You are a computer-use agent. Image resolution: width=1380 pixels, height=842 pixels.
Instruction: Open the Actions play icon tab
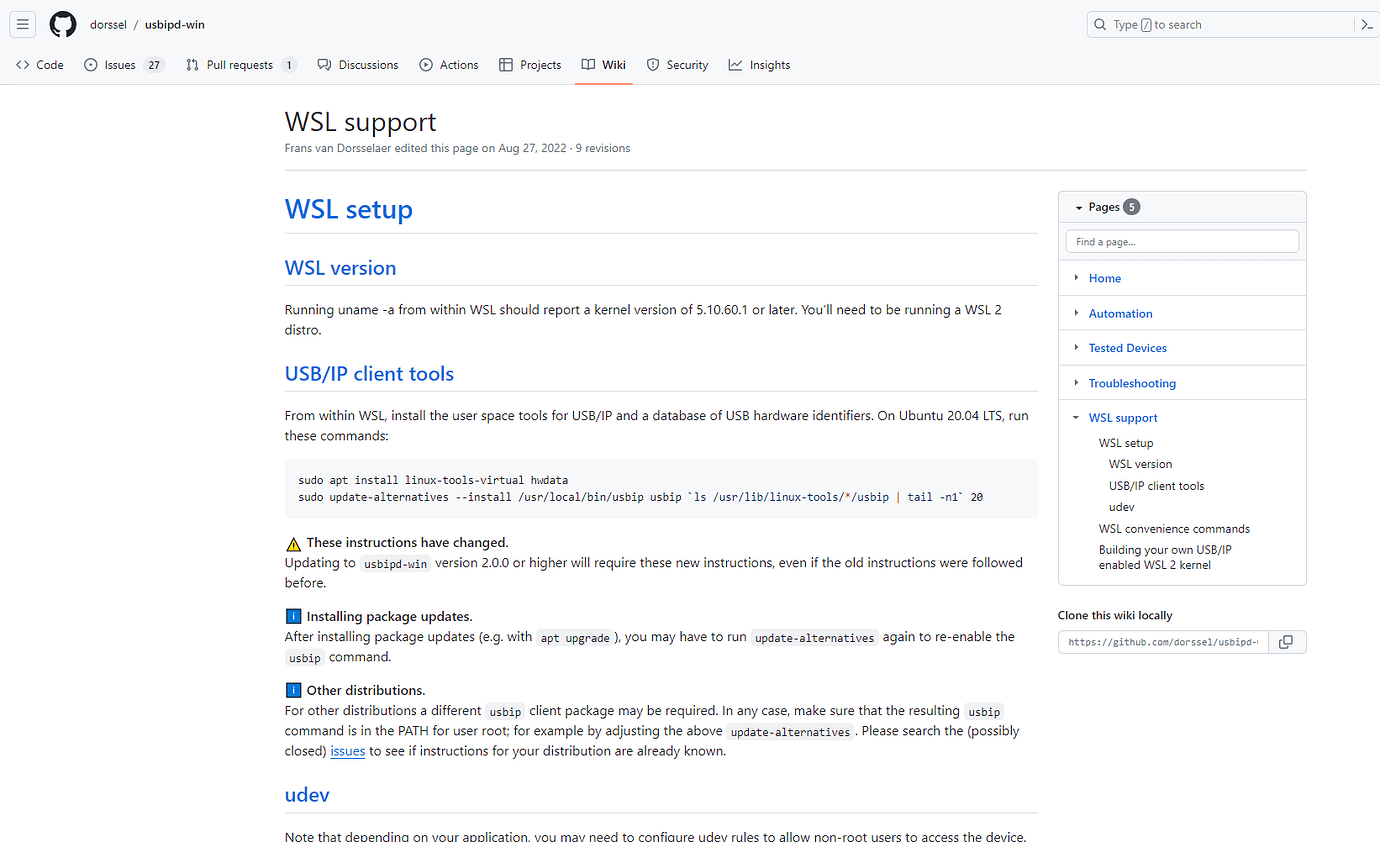[426, 65]
